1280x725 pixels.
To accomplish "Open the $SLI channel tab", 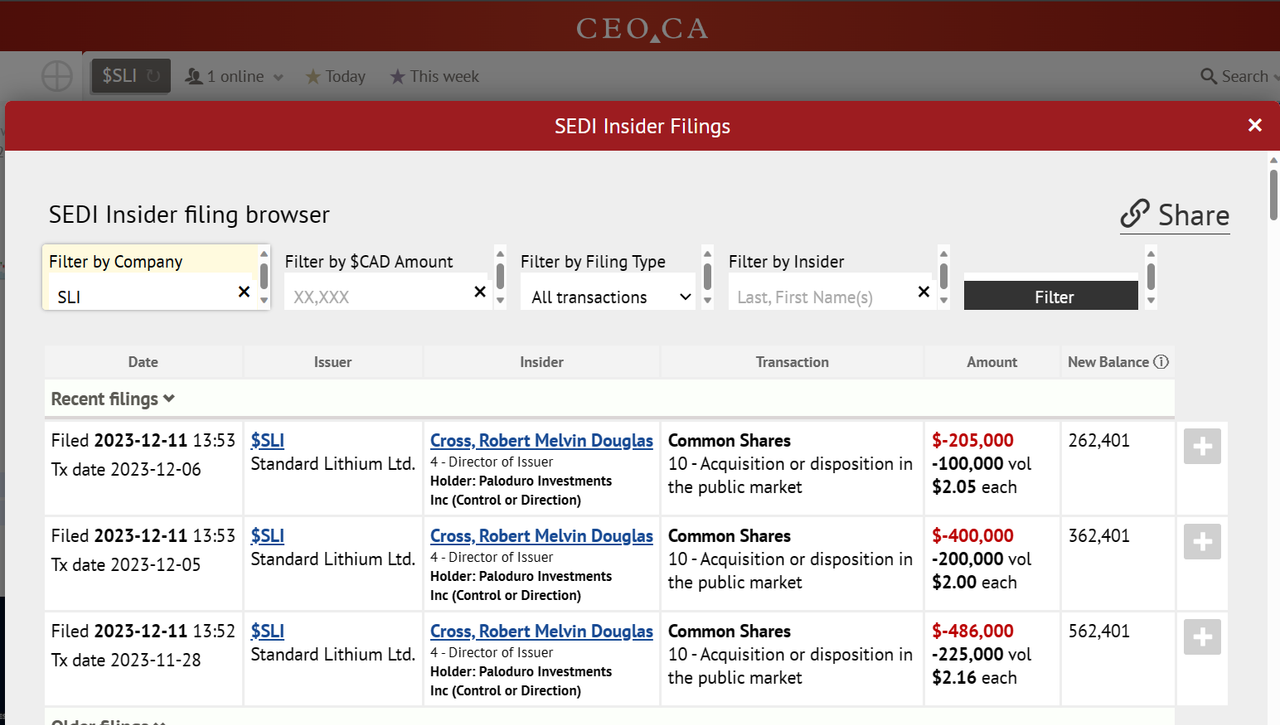I will pos(131,76).
